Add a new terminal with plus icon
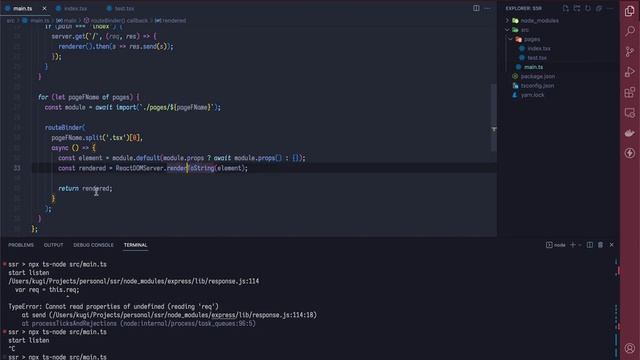The image size is (640, 360). point(573,245)
